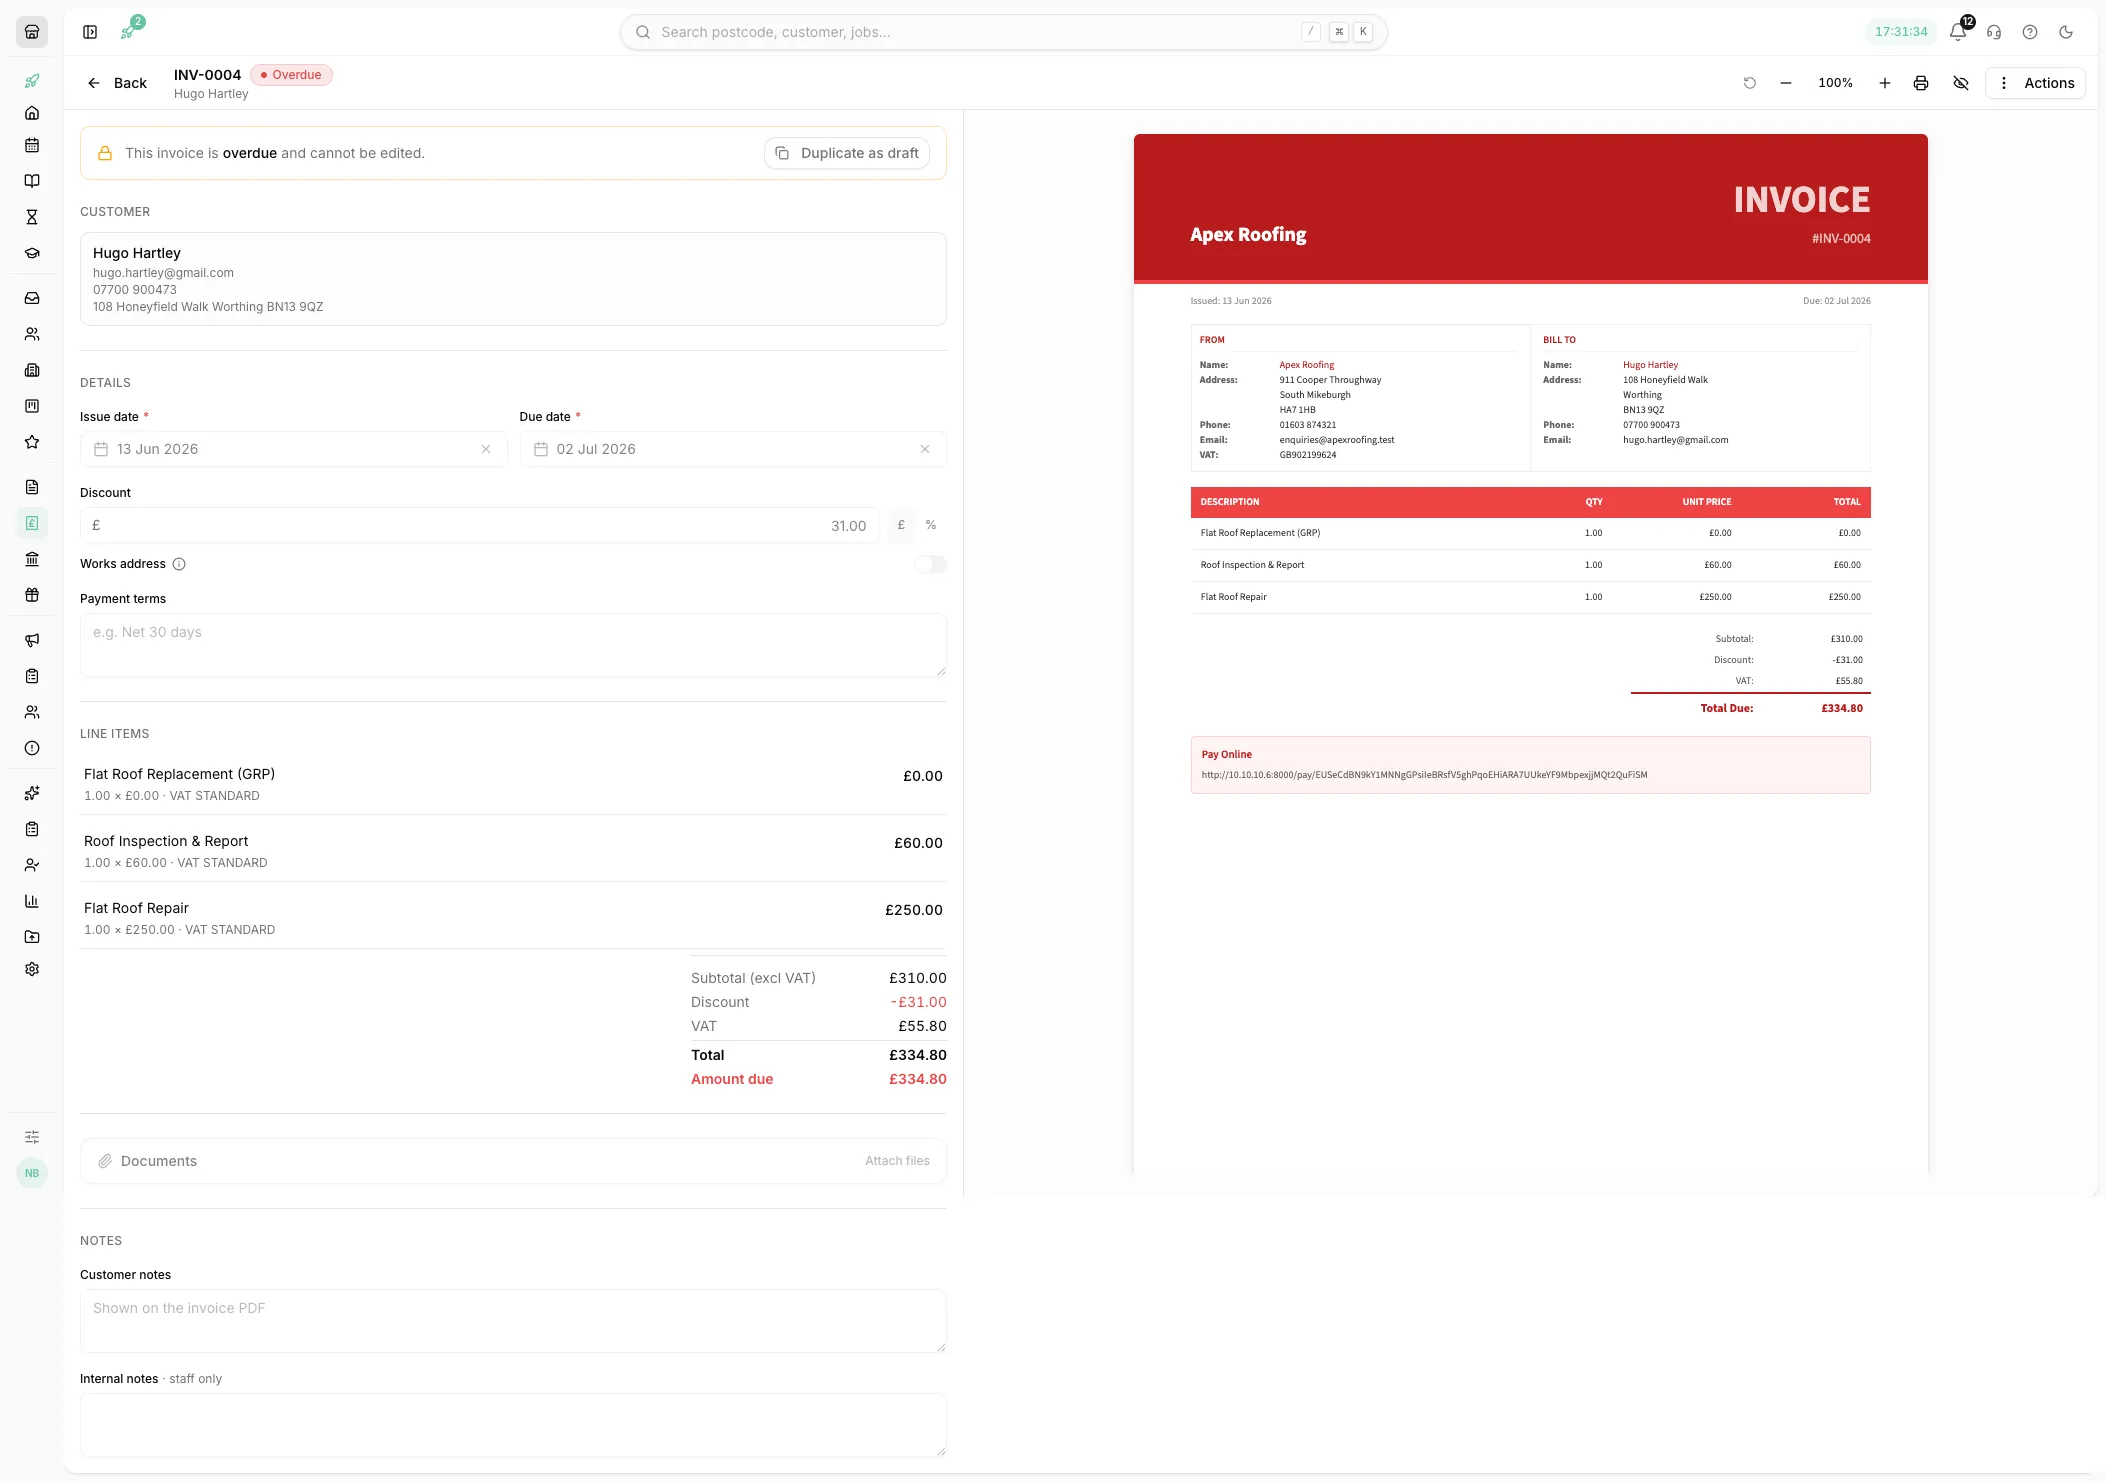Select the Roof Inspection & Report line item
Image resolution: width=2106 pixels, height=1481 pixels.
(513, 851)
